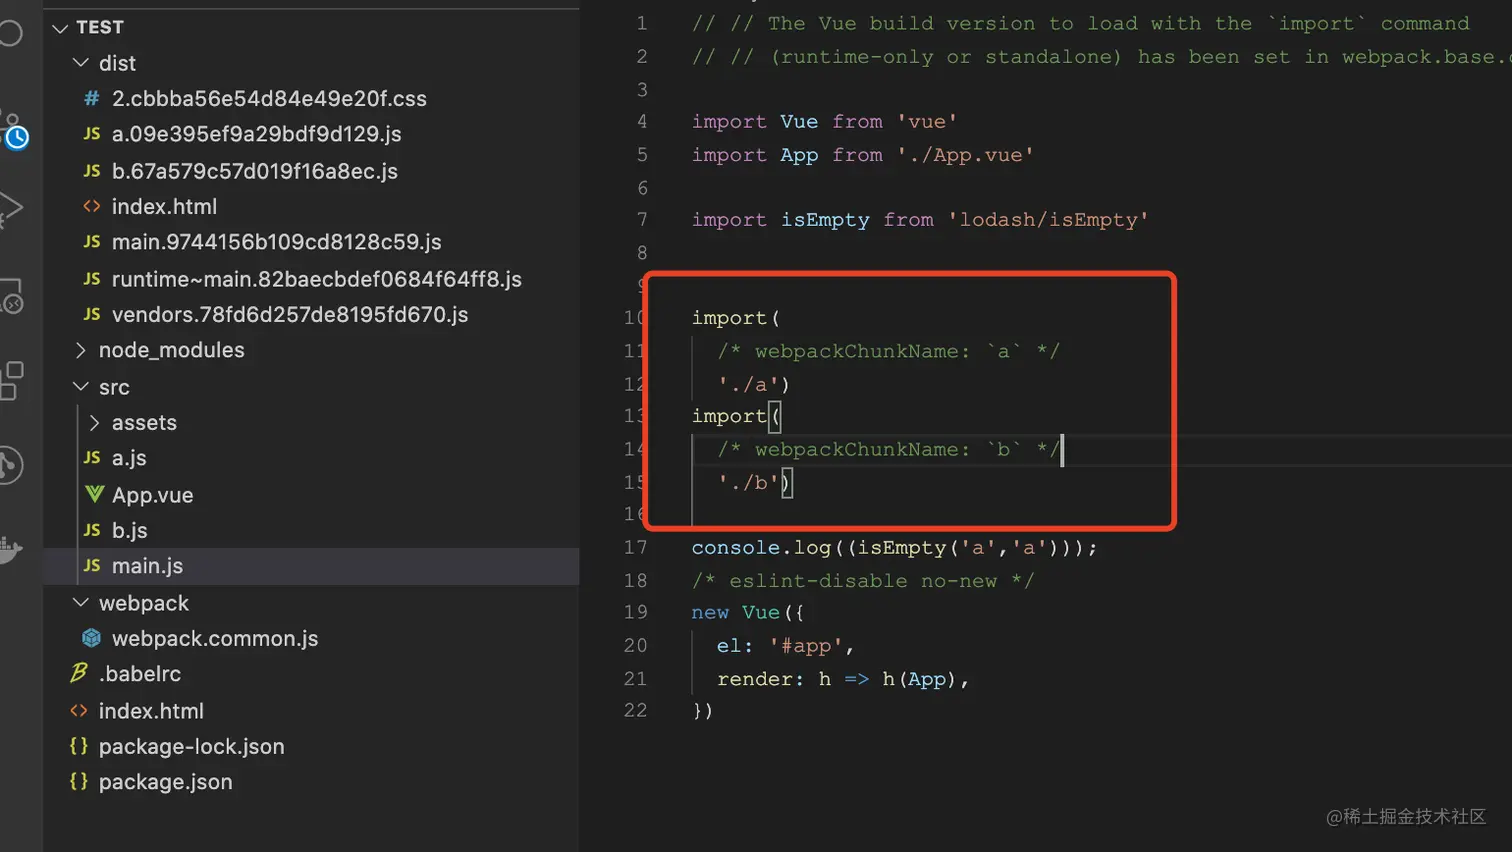This screenshot has height=852, width=1512.
Task: Click line number 4 in the gutter
Action: click(x=642, y=121)
